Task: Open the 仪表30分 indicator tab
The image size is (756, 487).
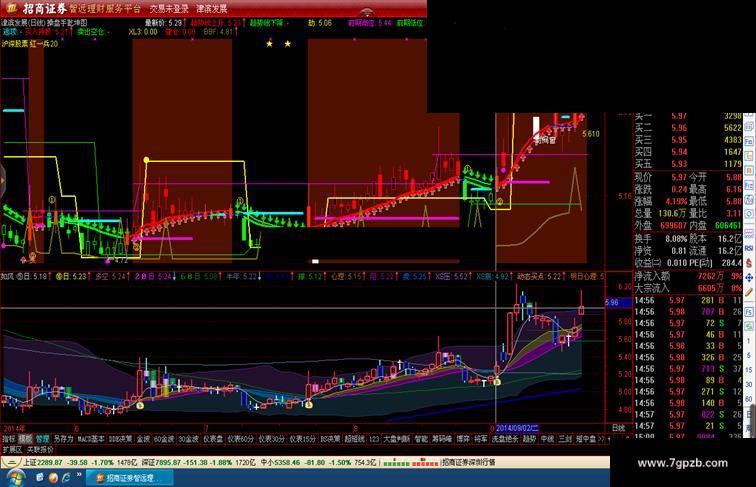Action: [271, 439]
